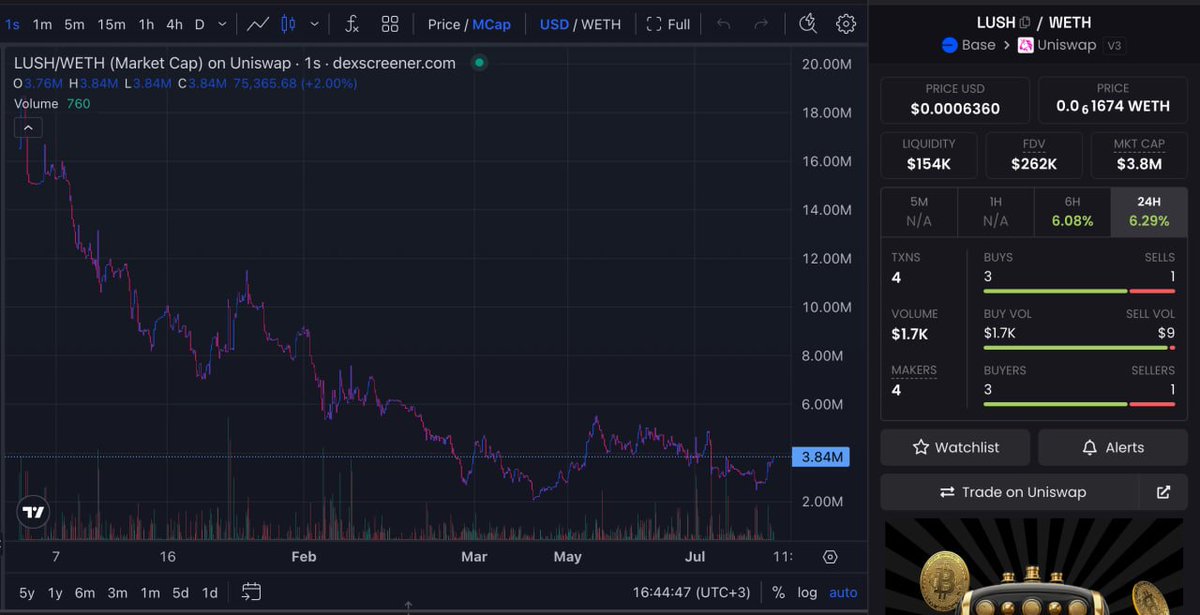This screenshot has width=1200, height=615.
Task: Switch chart quote to WETH
Action: 601,24
